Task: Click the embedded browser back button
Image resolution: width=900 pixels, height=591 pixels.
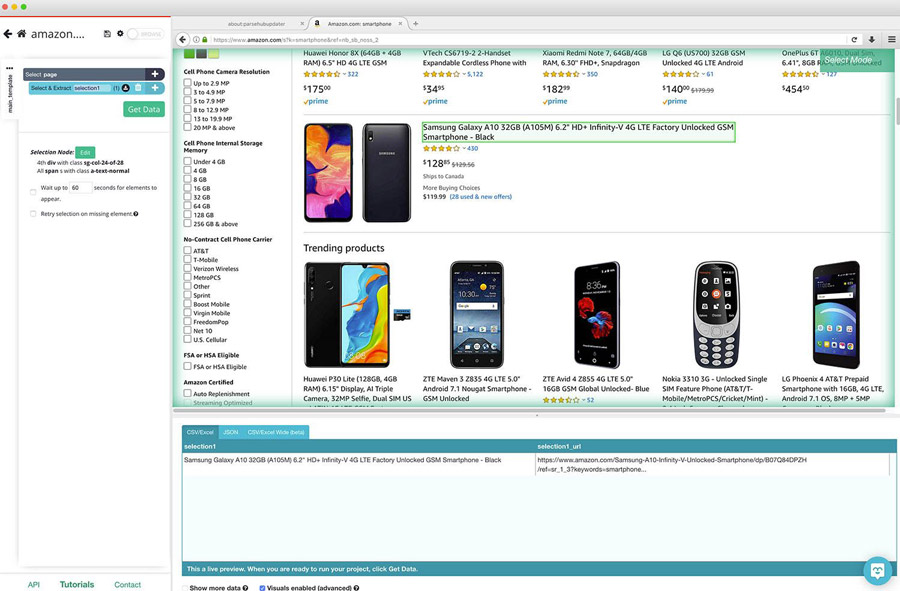Action: pos(183,40)
